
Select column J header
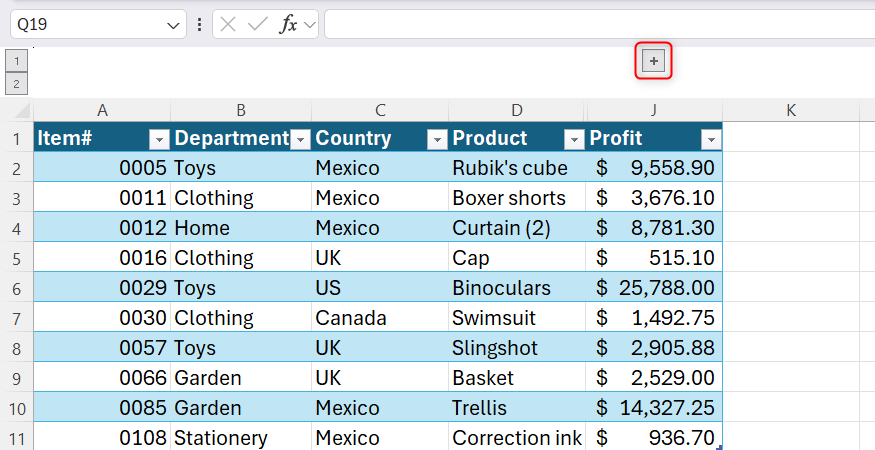(x=654, y=110)
